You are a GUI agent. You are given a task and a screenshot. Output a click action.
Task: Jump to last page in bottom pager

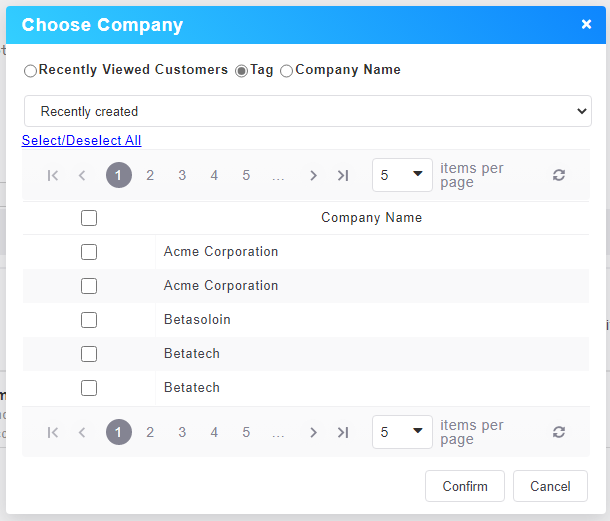(x=343, y=433)
